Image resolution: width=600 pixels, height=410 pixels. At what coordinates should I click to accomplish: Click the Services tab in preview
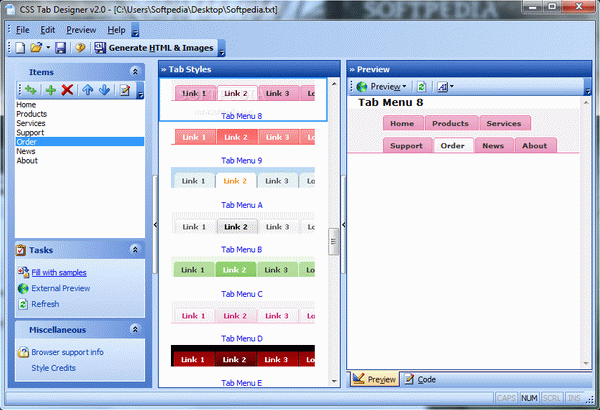pos(504,123)
